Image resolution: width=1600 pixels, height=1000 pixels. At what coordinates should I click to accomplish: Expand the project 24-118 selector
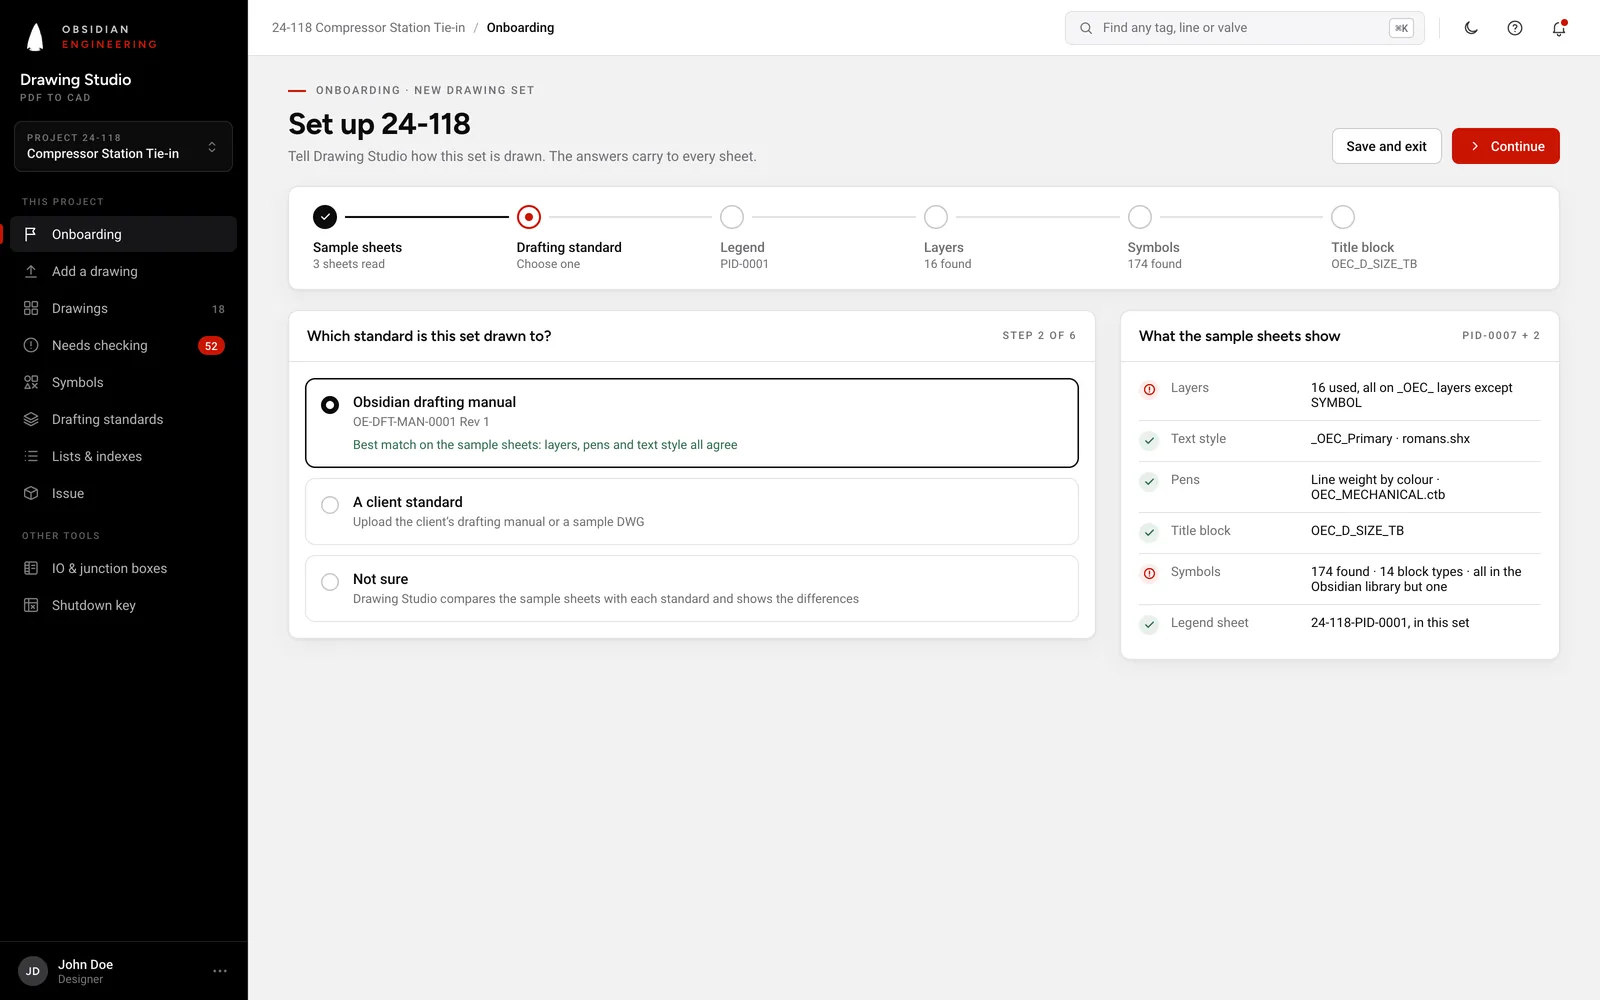[124, 146]
